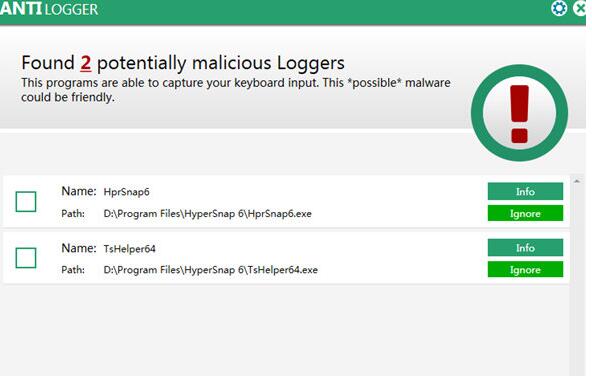The height and width of the screenshot is (376, 592).
Task: Show Info for TsHelper64
Action: tap(525, 248)
